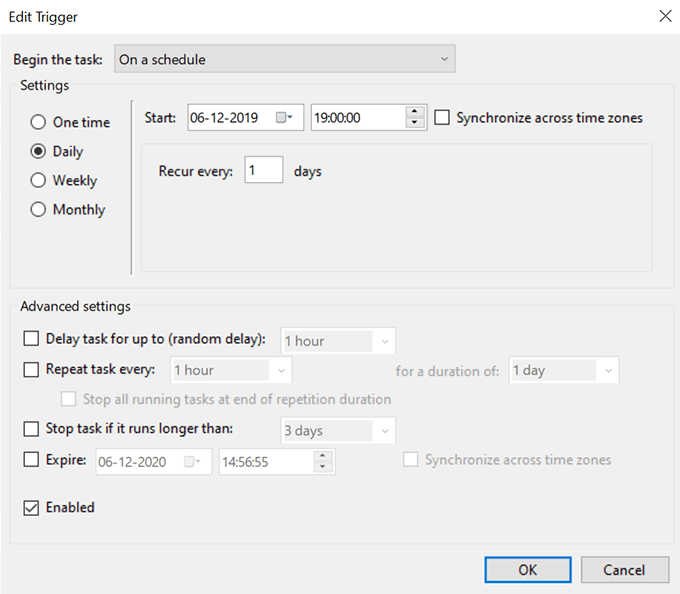680x594 pixels.
Task: Close the Edit Trigger dialog
Action: pyautogui.click(x=664, y=16)
